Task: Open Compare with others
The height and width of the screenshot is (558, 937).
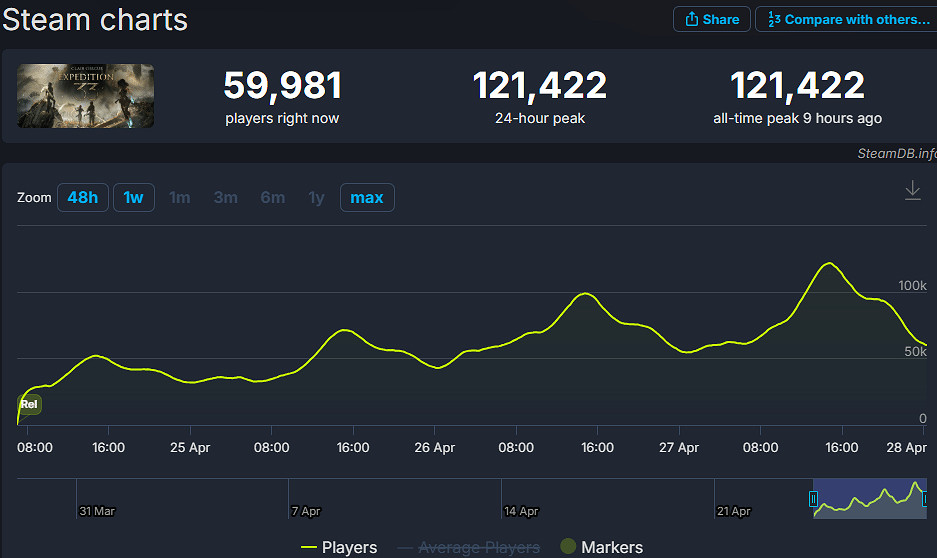Action: click(848, 19)
